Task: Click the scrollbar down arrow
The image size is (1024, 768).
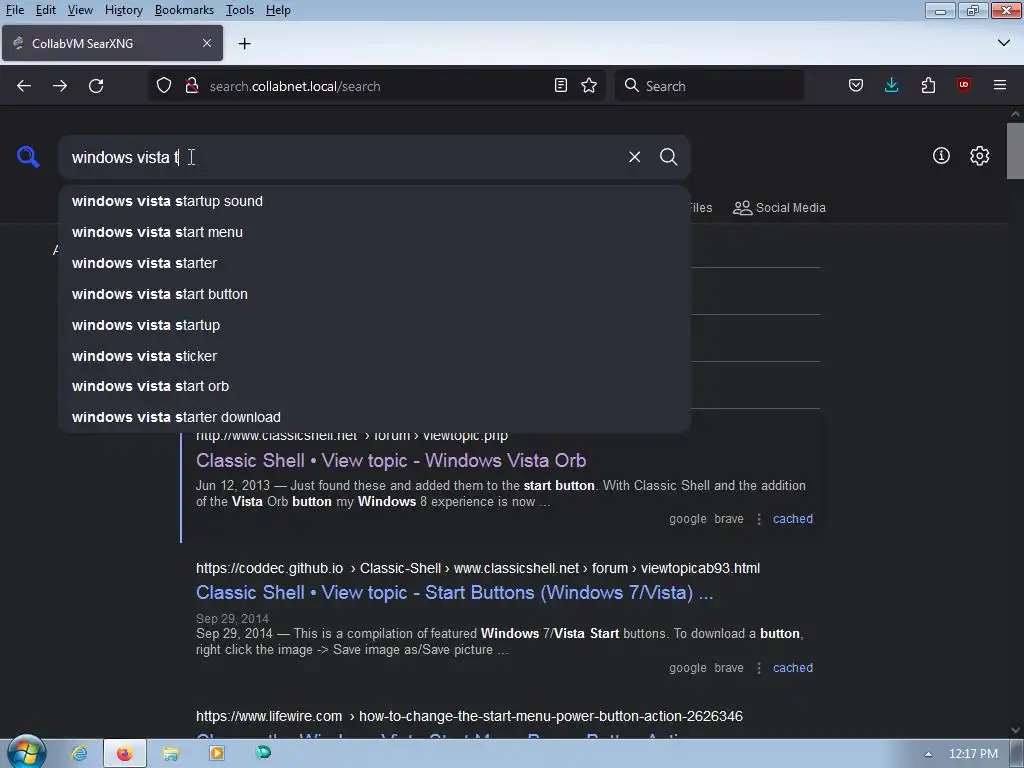Action: 1015,730
